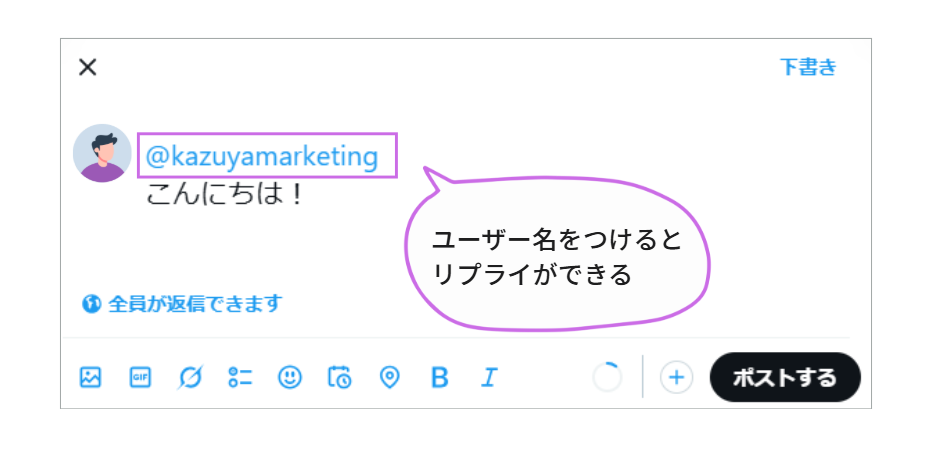
Task: Add another post with plus button
Action: pos(677,377)
